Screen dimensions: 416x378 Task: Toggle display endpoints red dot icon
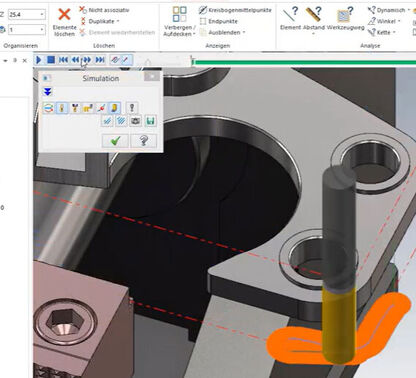pyautogui.click(x=101, y=108)
